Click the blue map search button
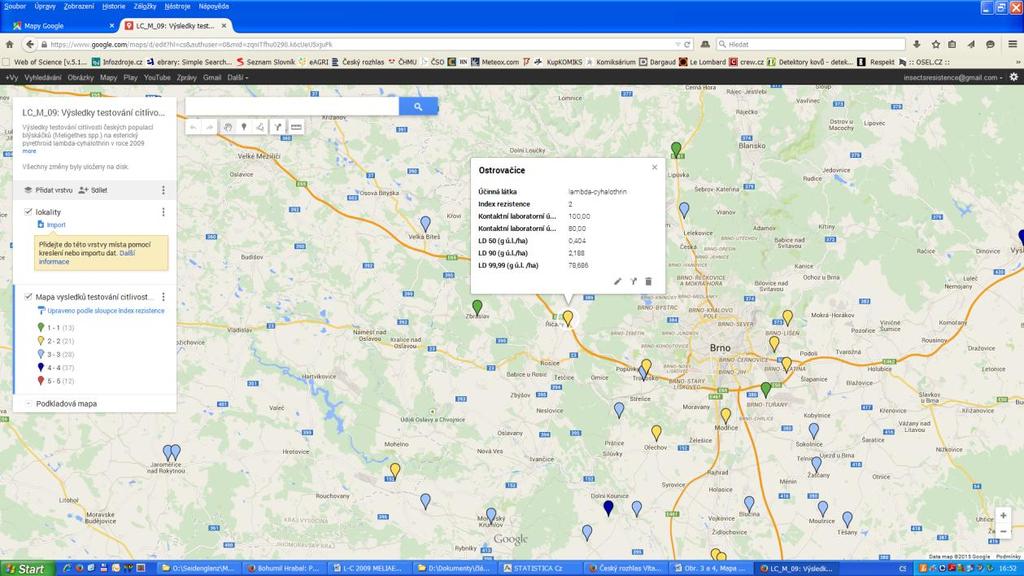 418,106
